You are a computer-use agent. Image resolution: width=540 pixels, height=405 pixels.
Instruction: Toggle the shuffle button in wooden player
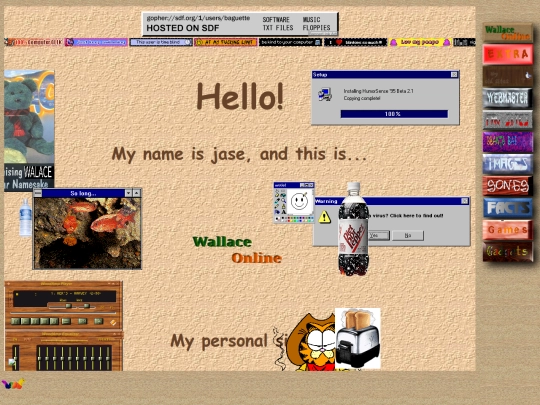coord(82,321)
